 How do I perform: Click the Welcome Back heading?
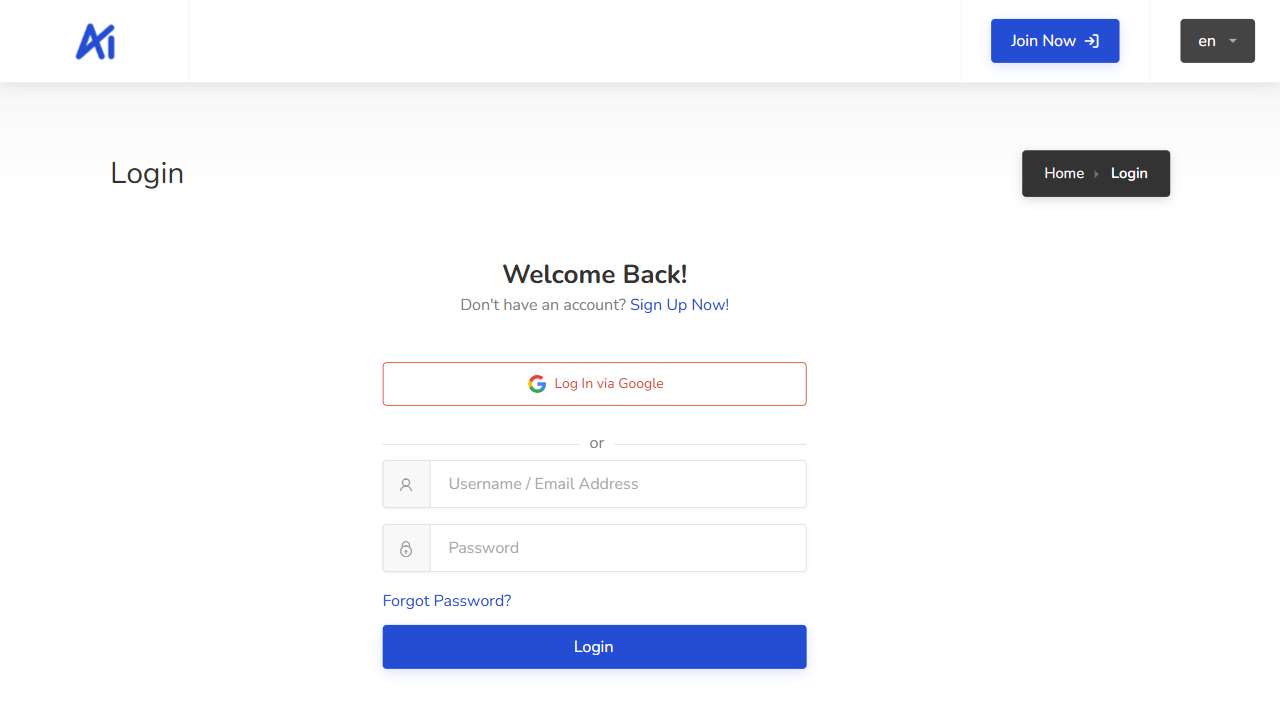click(x=594, y=274)
